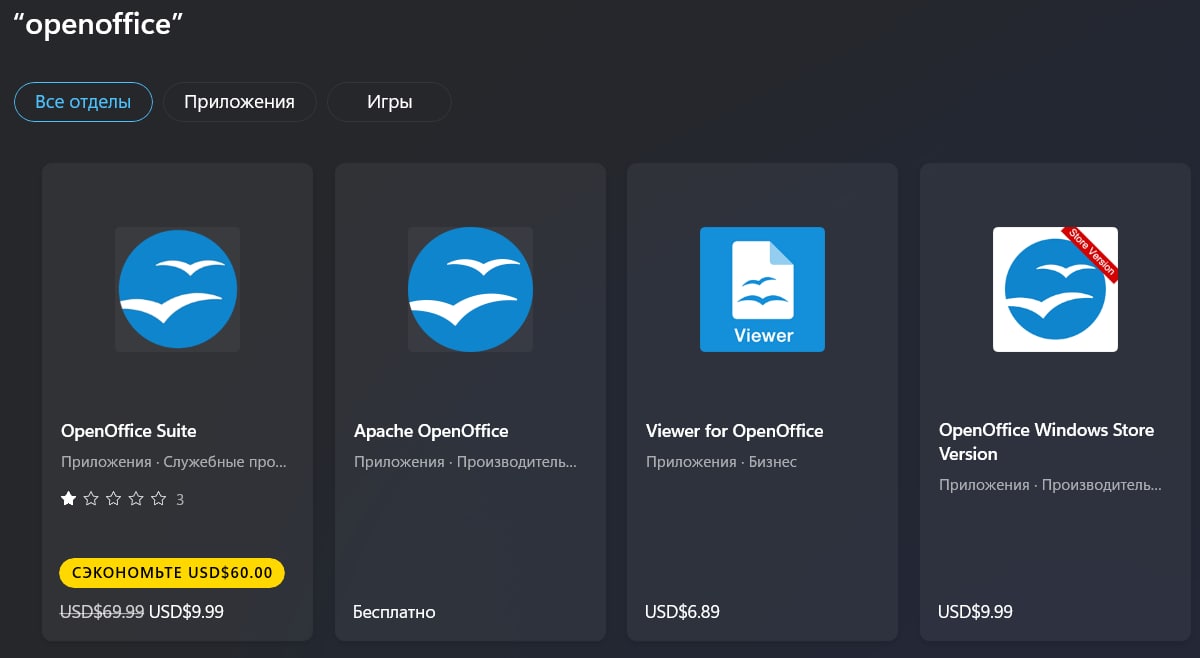
Task: Click the rating count 3
Action: (x=180, y=499)
